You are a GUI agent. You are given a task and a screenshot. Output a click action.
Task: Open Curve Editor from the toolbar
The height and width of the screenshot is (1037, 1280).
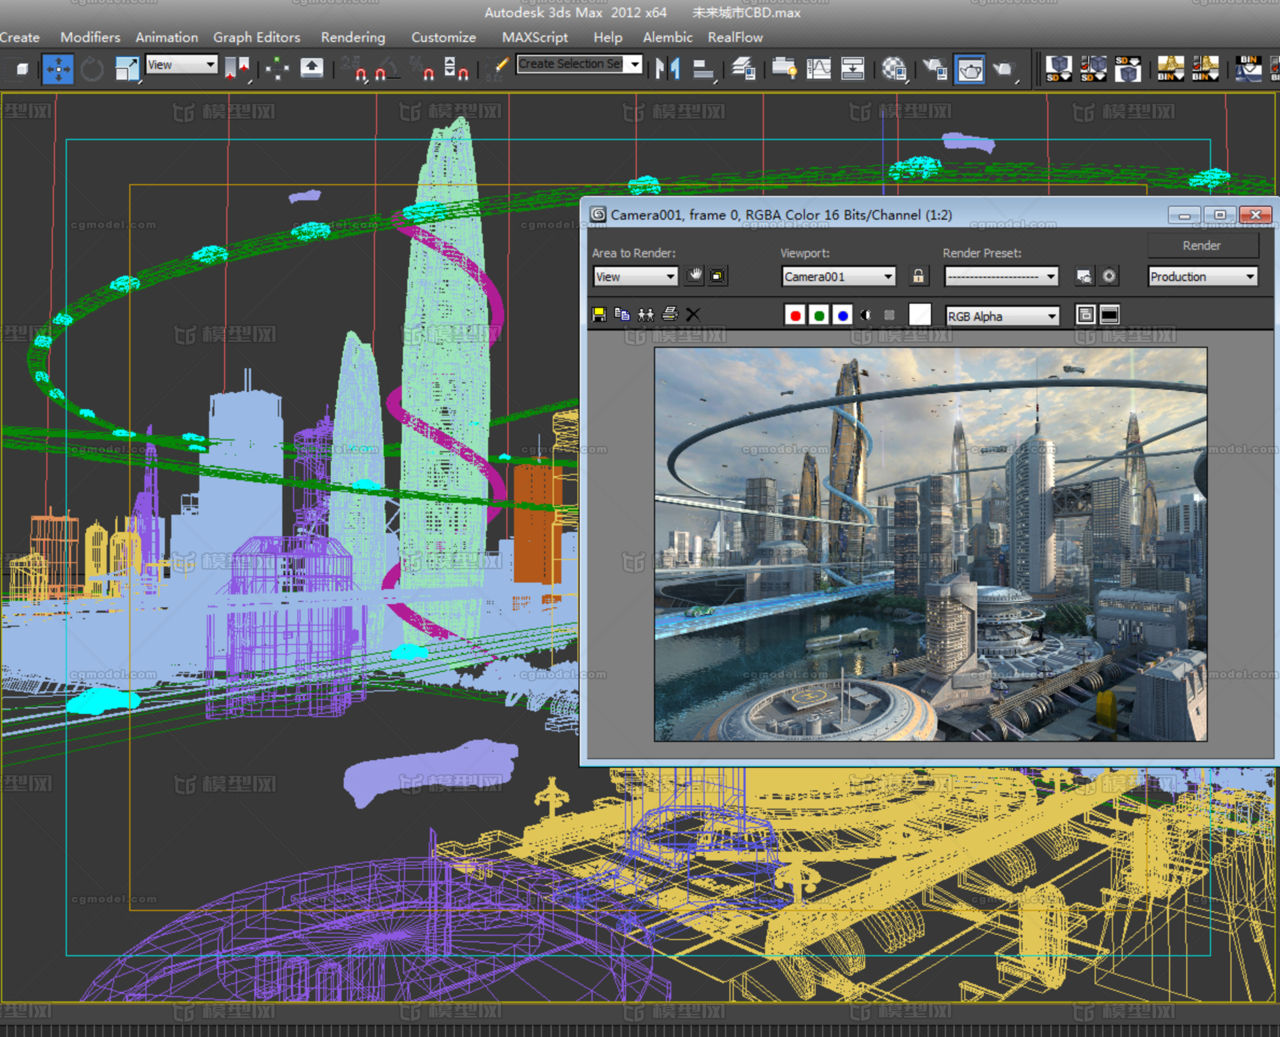tap(819, 69)
